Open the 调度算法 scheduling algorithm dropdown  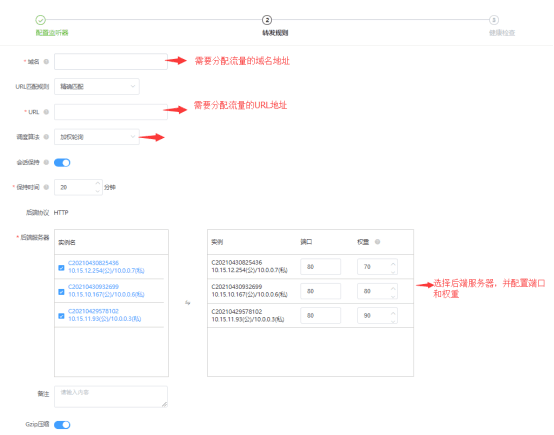click(x=97, y=137)
